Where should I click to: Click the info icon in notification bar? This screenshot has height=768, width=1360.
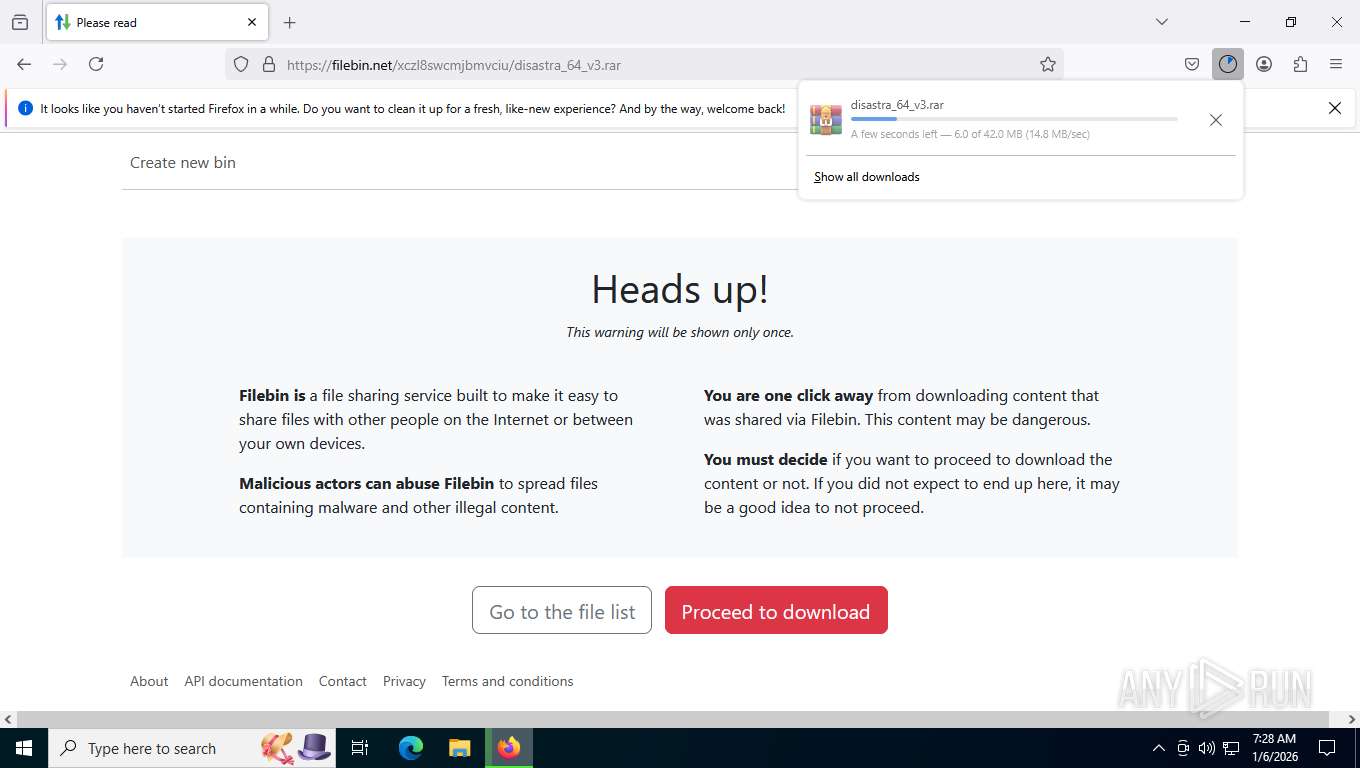[x=25, y=108]
